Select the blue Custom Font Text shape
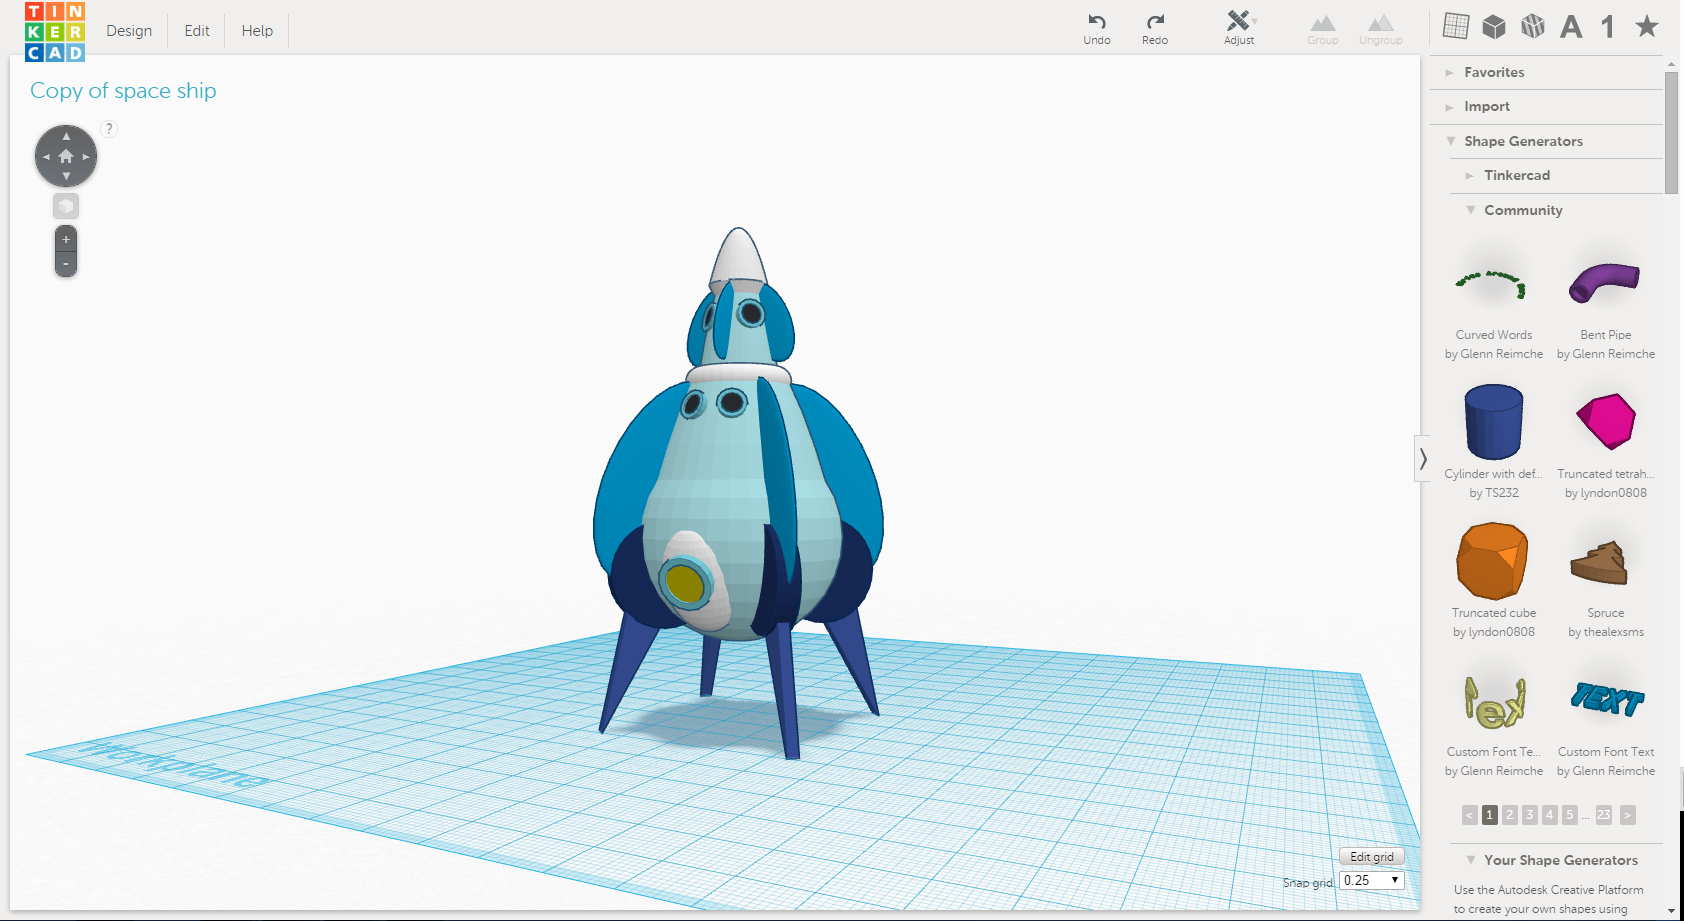This screenshot has height=921, width=1684. tap(1607, 699)
